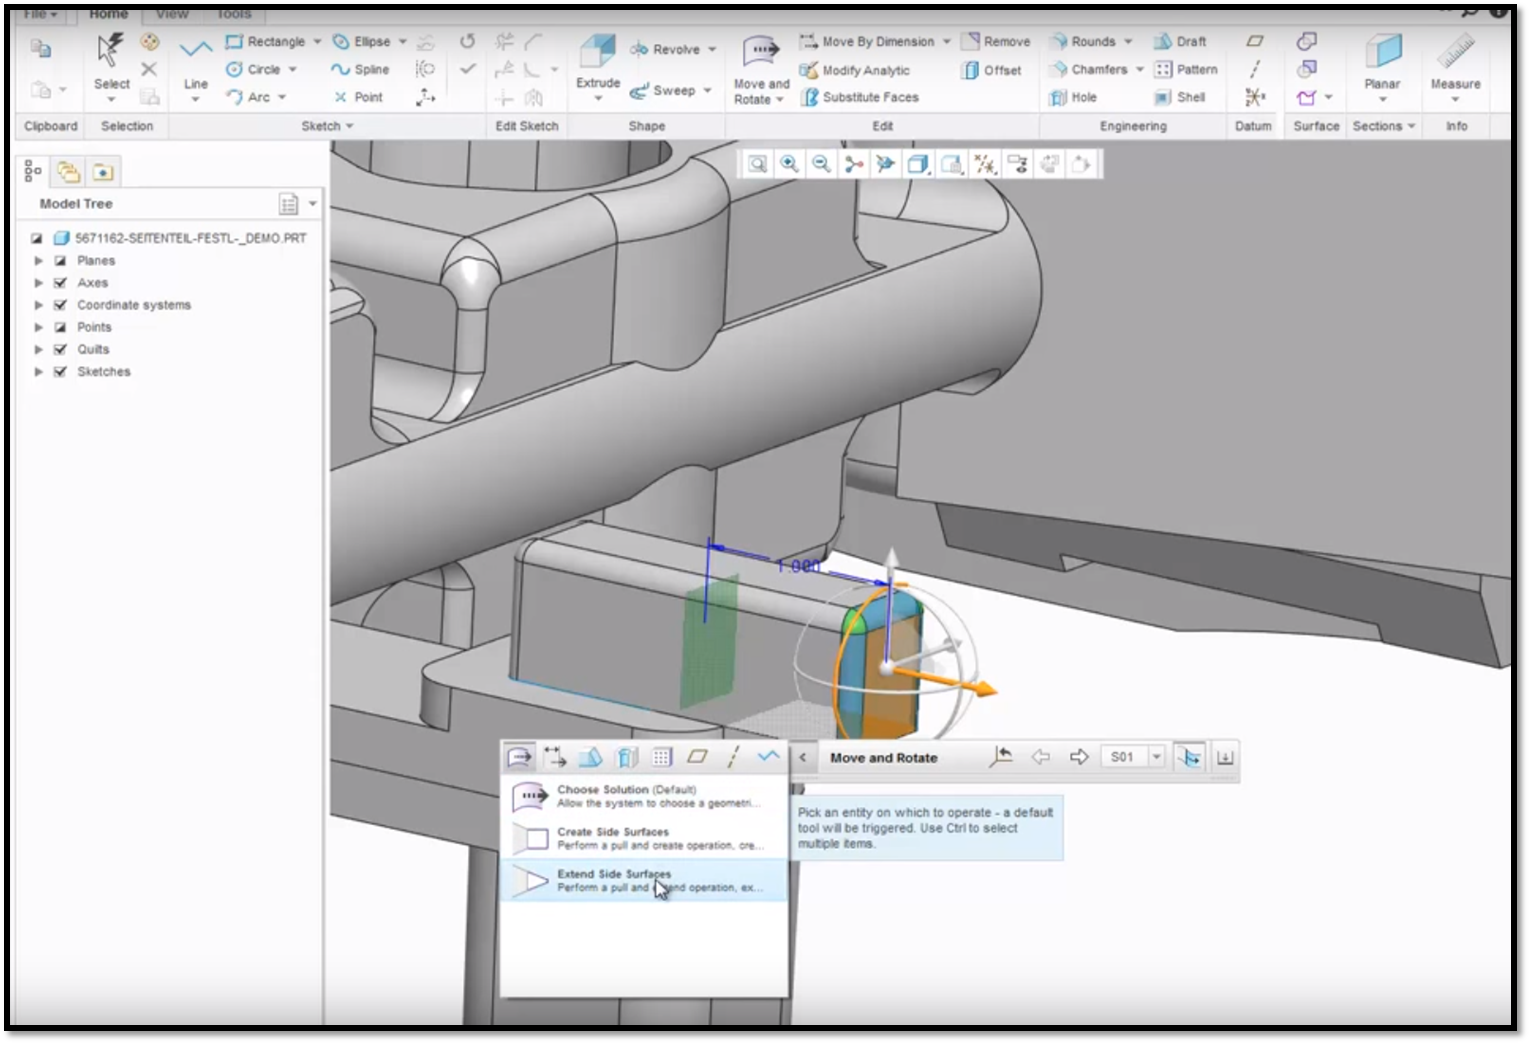
Task: Toggle the Sketches visibility checkbox
Action: click(60, 371)
